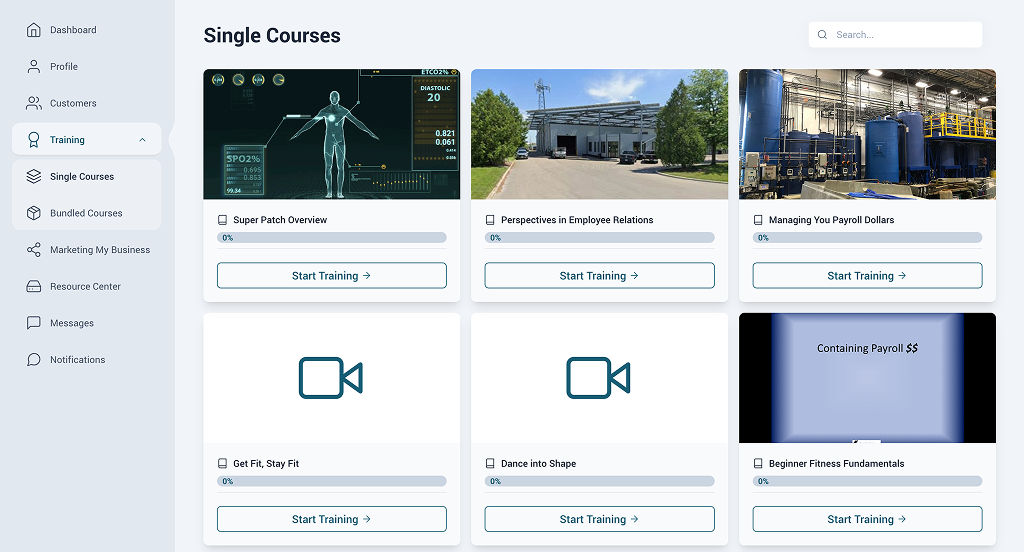This screenshot has width=1024, height=552.
Task: Click the Managing You Payroll Dollars progress bar
Action: pos(867,238)
